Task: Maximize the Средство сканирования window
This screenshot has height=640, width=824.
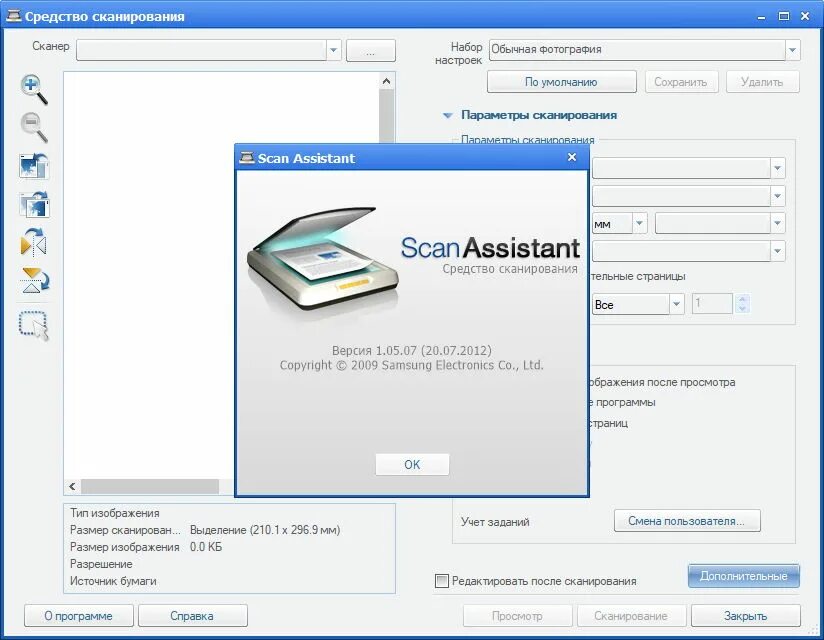Action: (784, 16)
